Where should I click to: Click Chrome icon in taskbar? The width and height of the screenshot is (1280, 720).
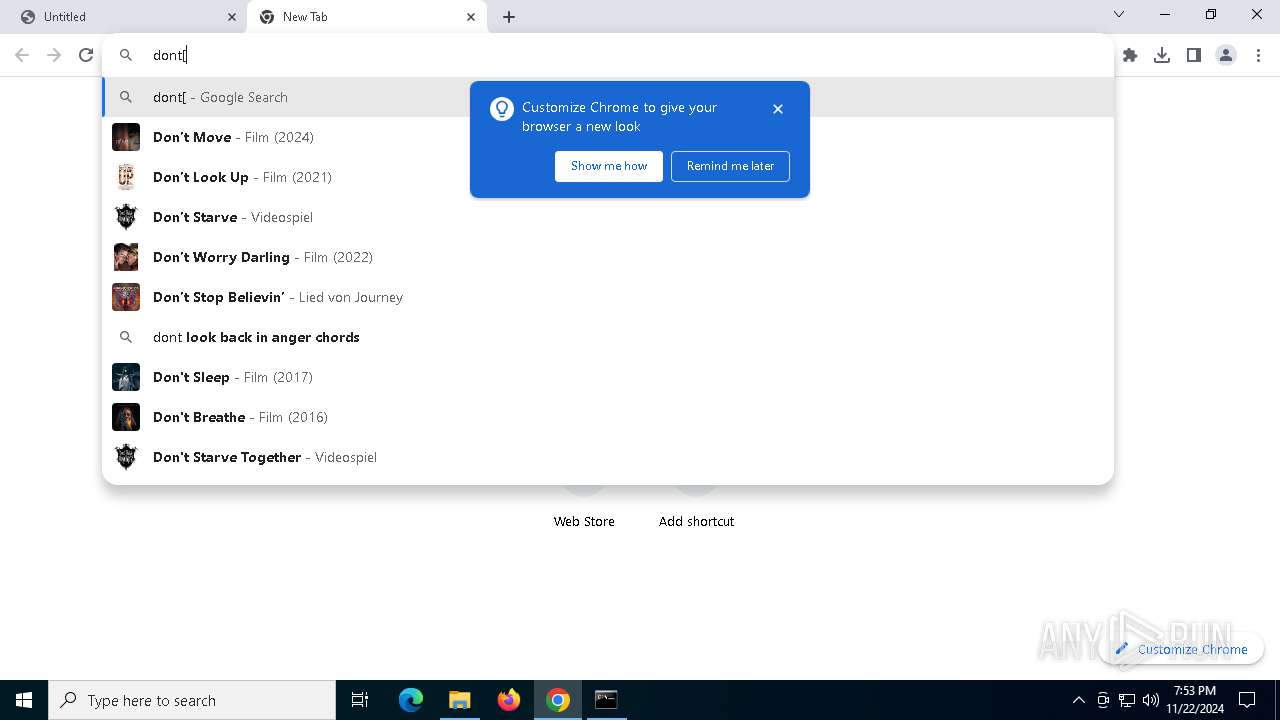(558, 700)
